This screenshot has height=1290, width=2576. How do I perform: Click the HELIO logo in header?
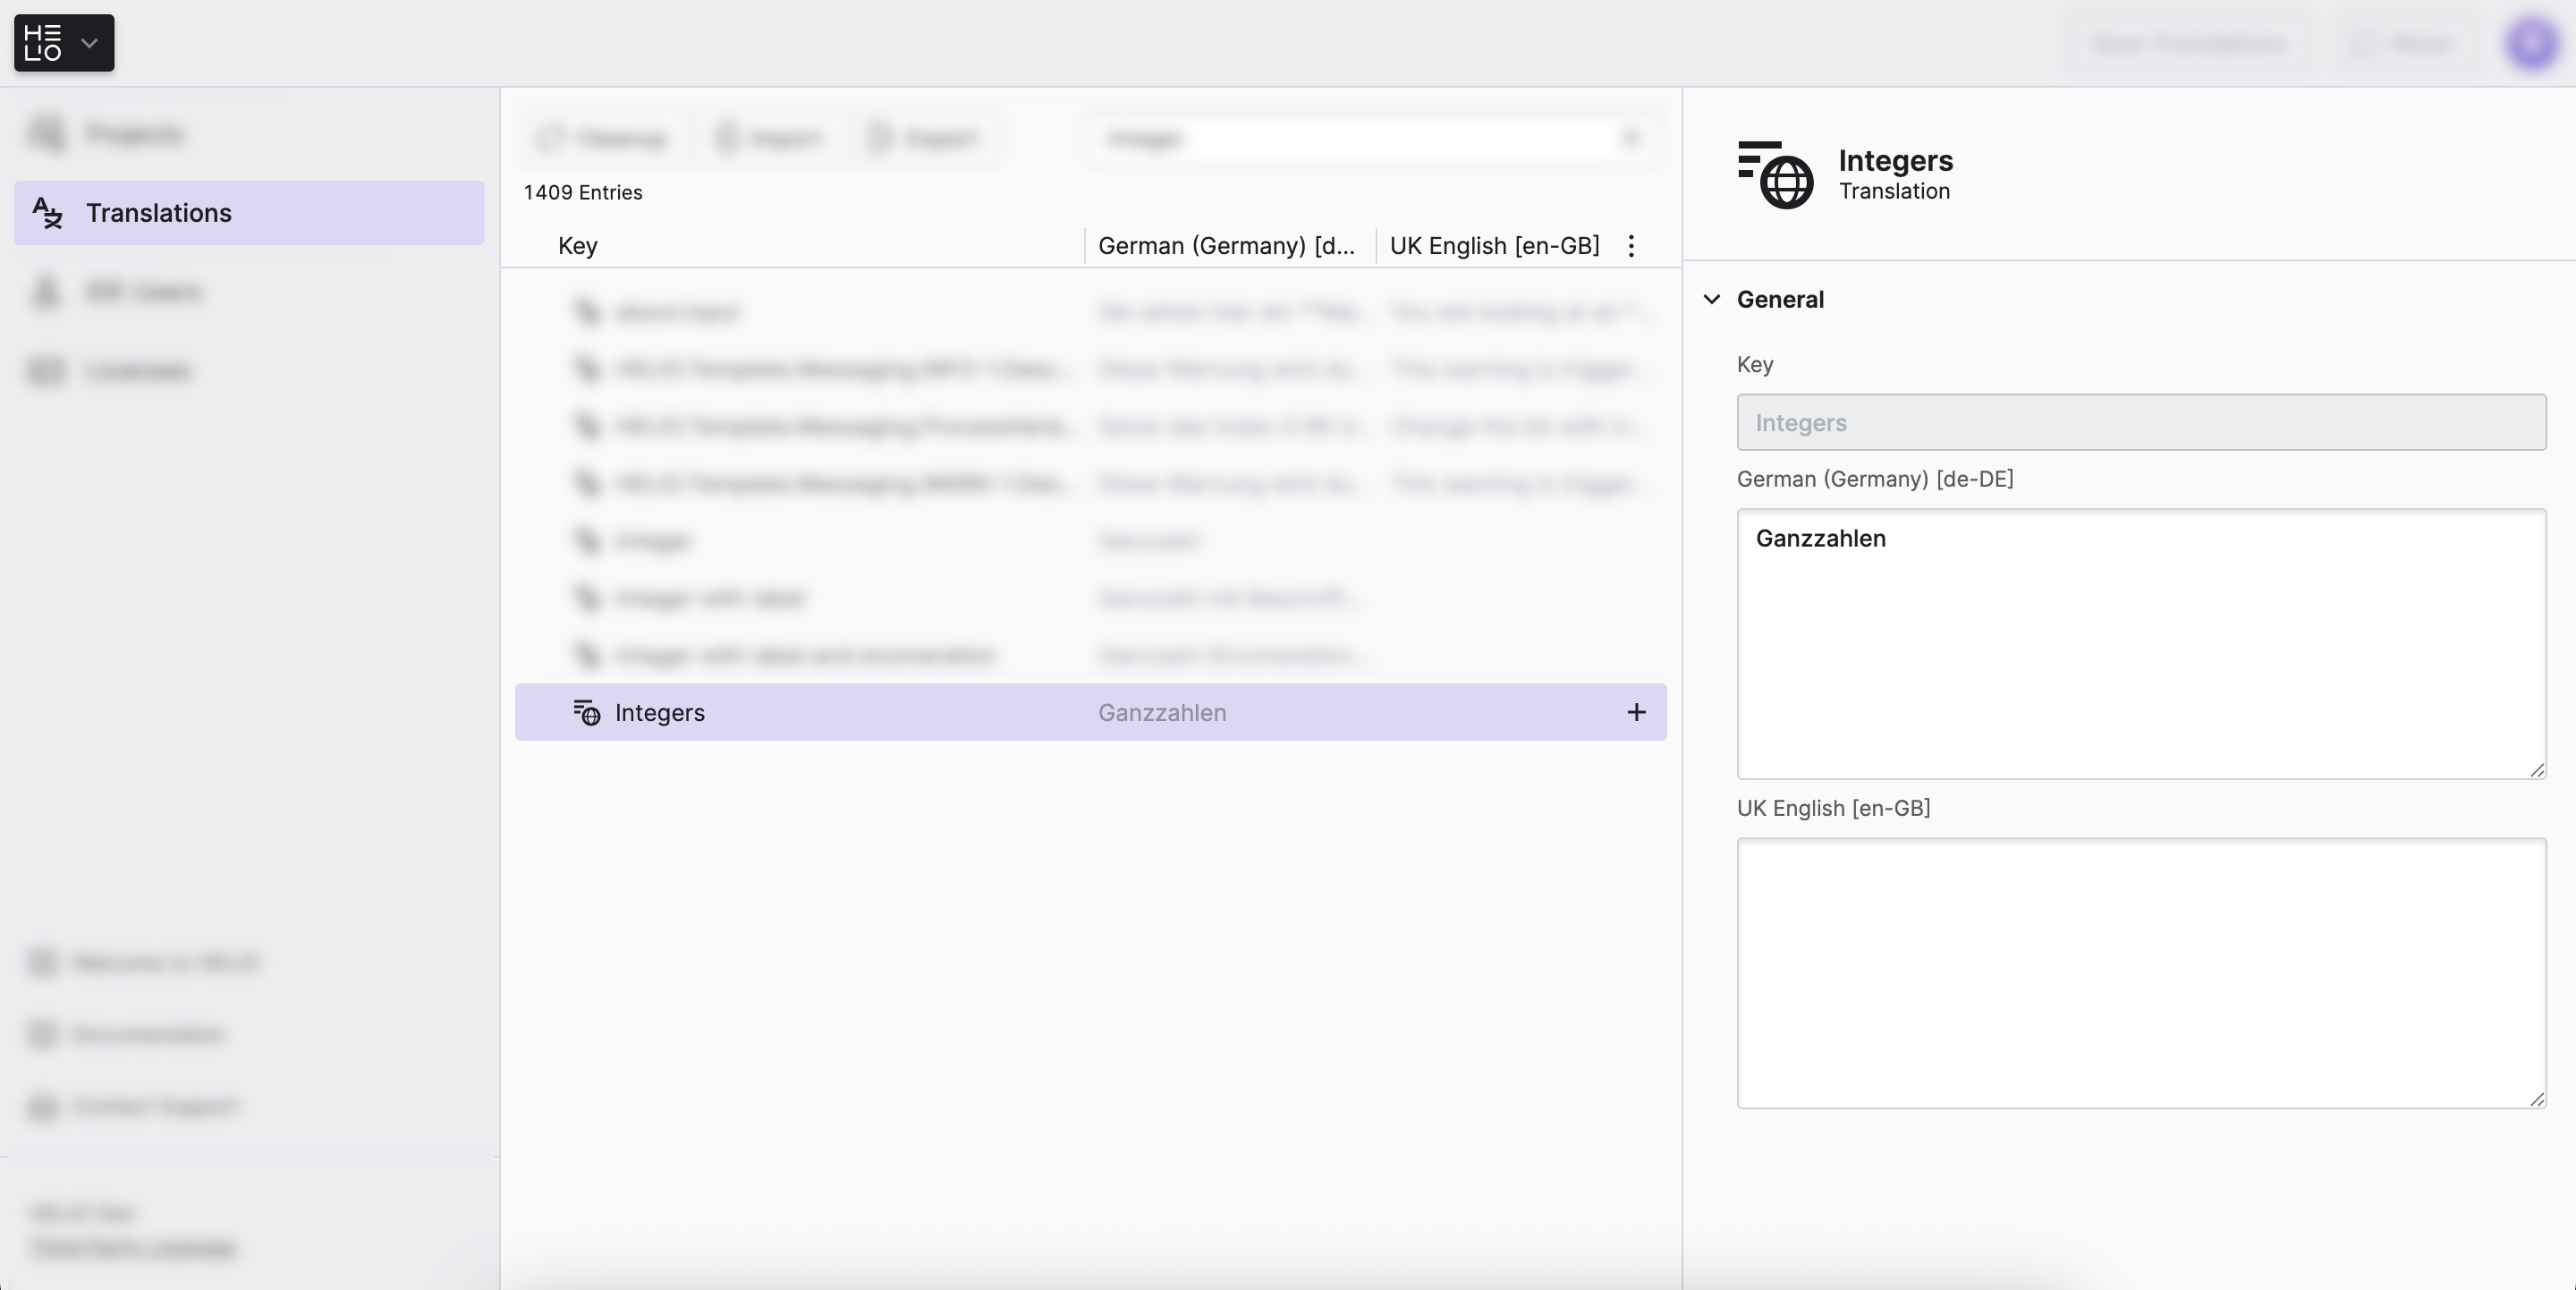coord(43,43)
